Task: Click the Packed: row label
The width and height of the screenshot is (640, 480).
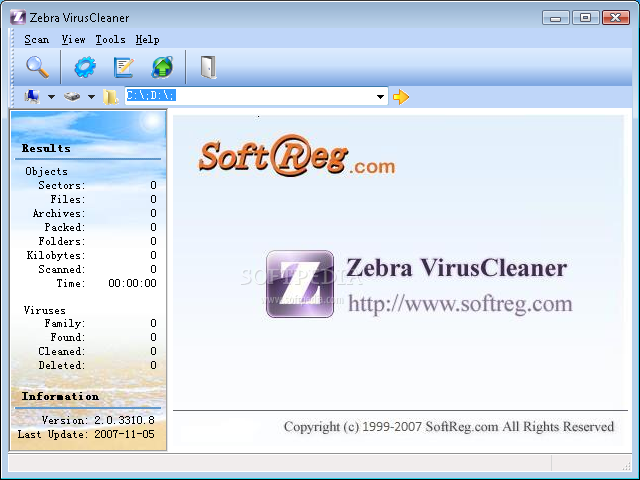Action: 64,227
